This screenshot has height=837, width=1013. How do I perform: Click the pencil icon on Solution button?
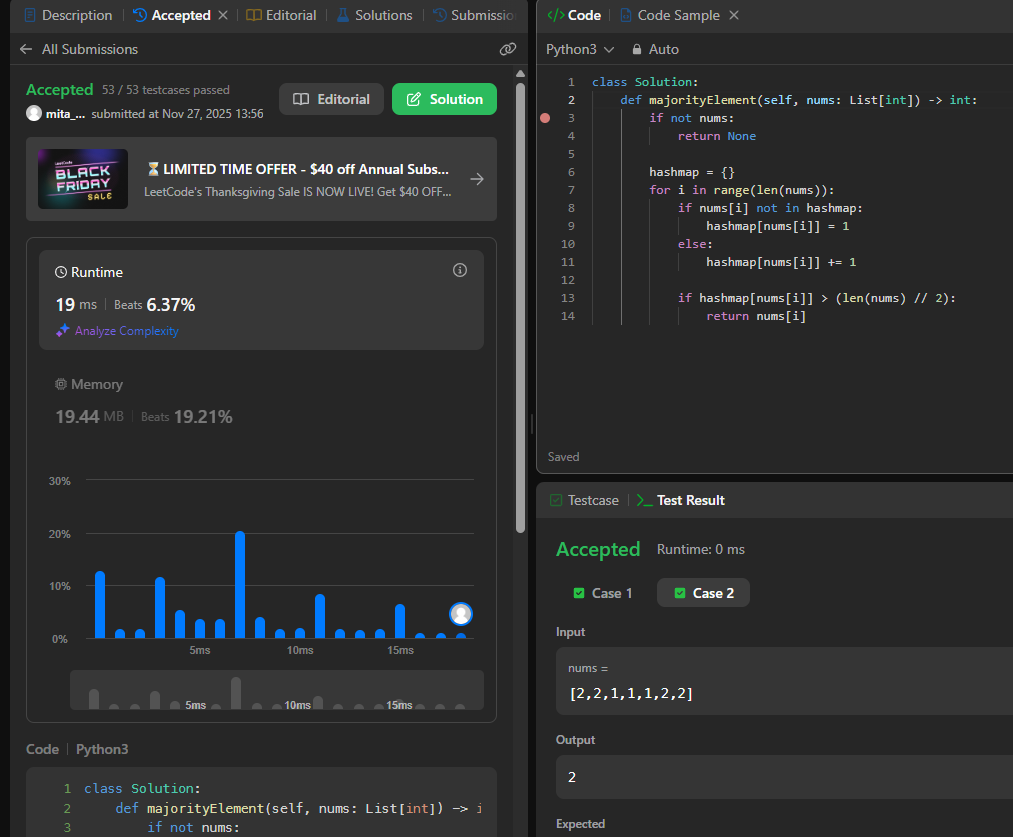pos(413,99)
